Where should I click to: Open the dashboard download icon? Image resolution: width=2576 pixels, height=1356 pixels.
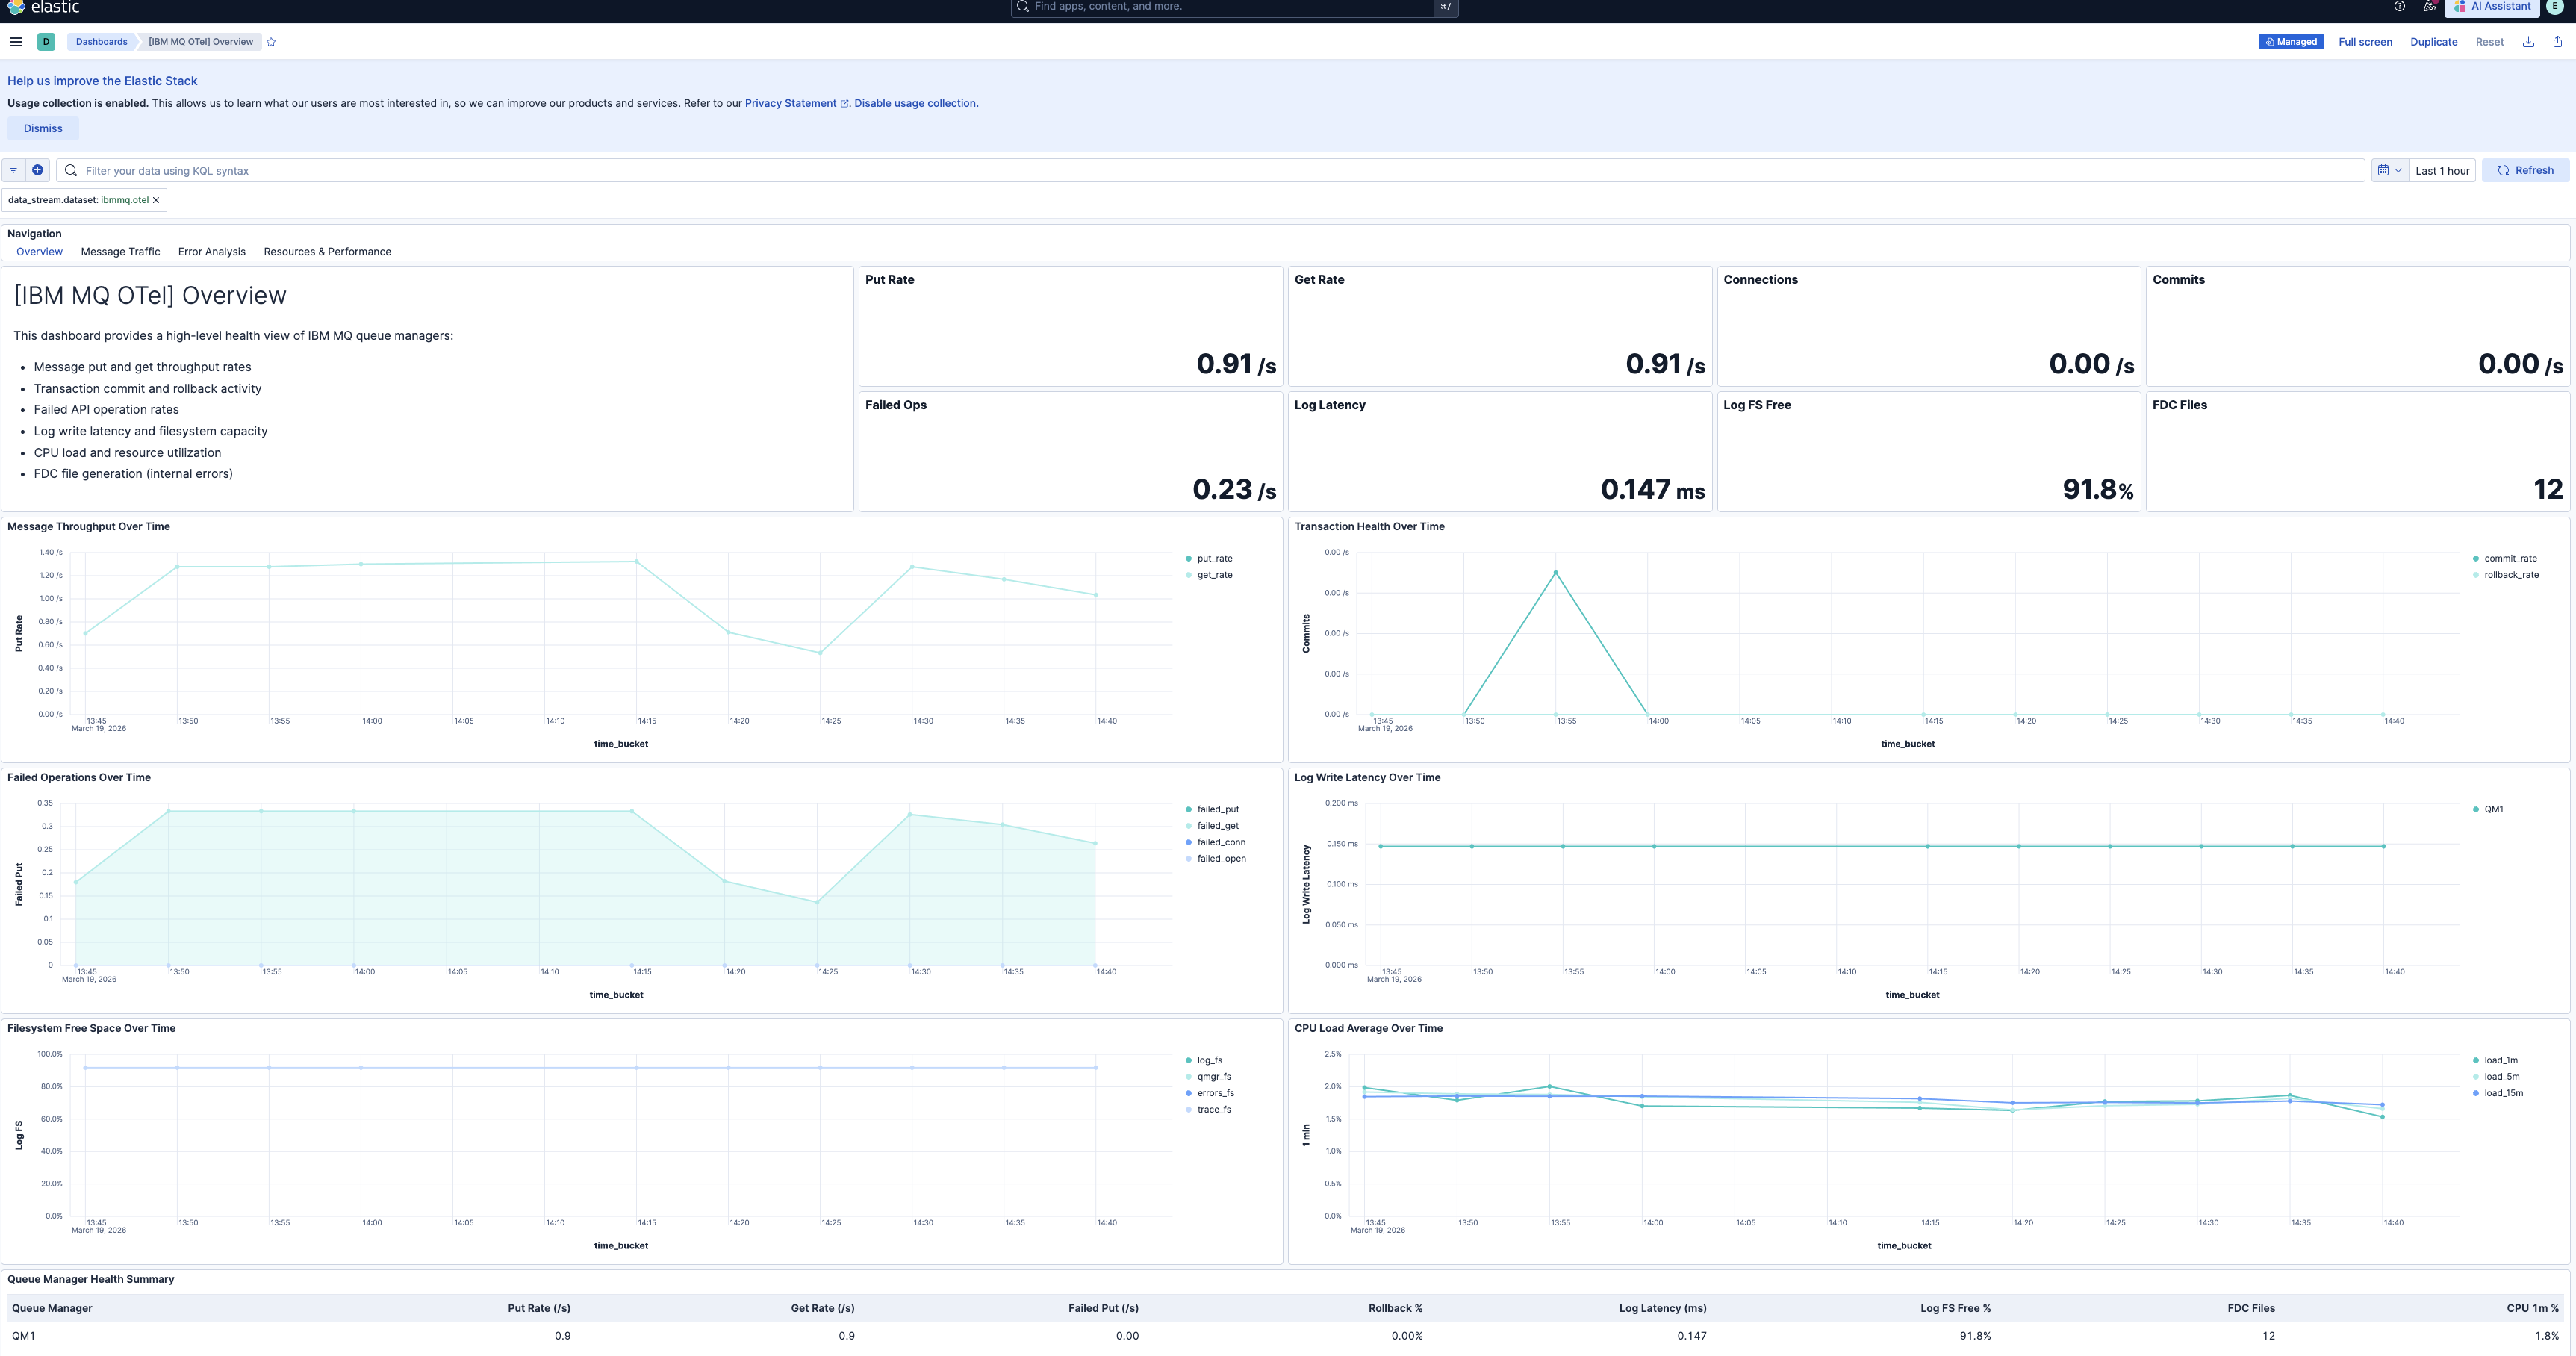click(2529, 41)
